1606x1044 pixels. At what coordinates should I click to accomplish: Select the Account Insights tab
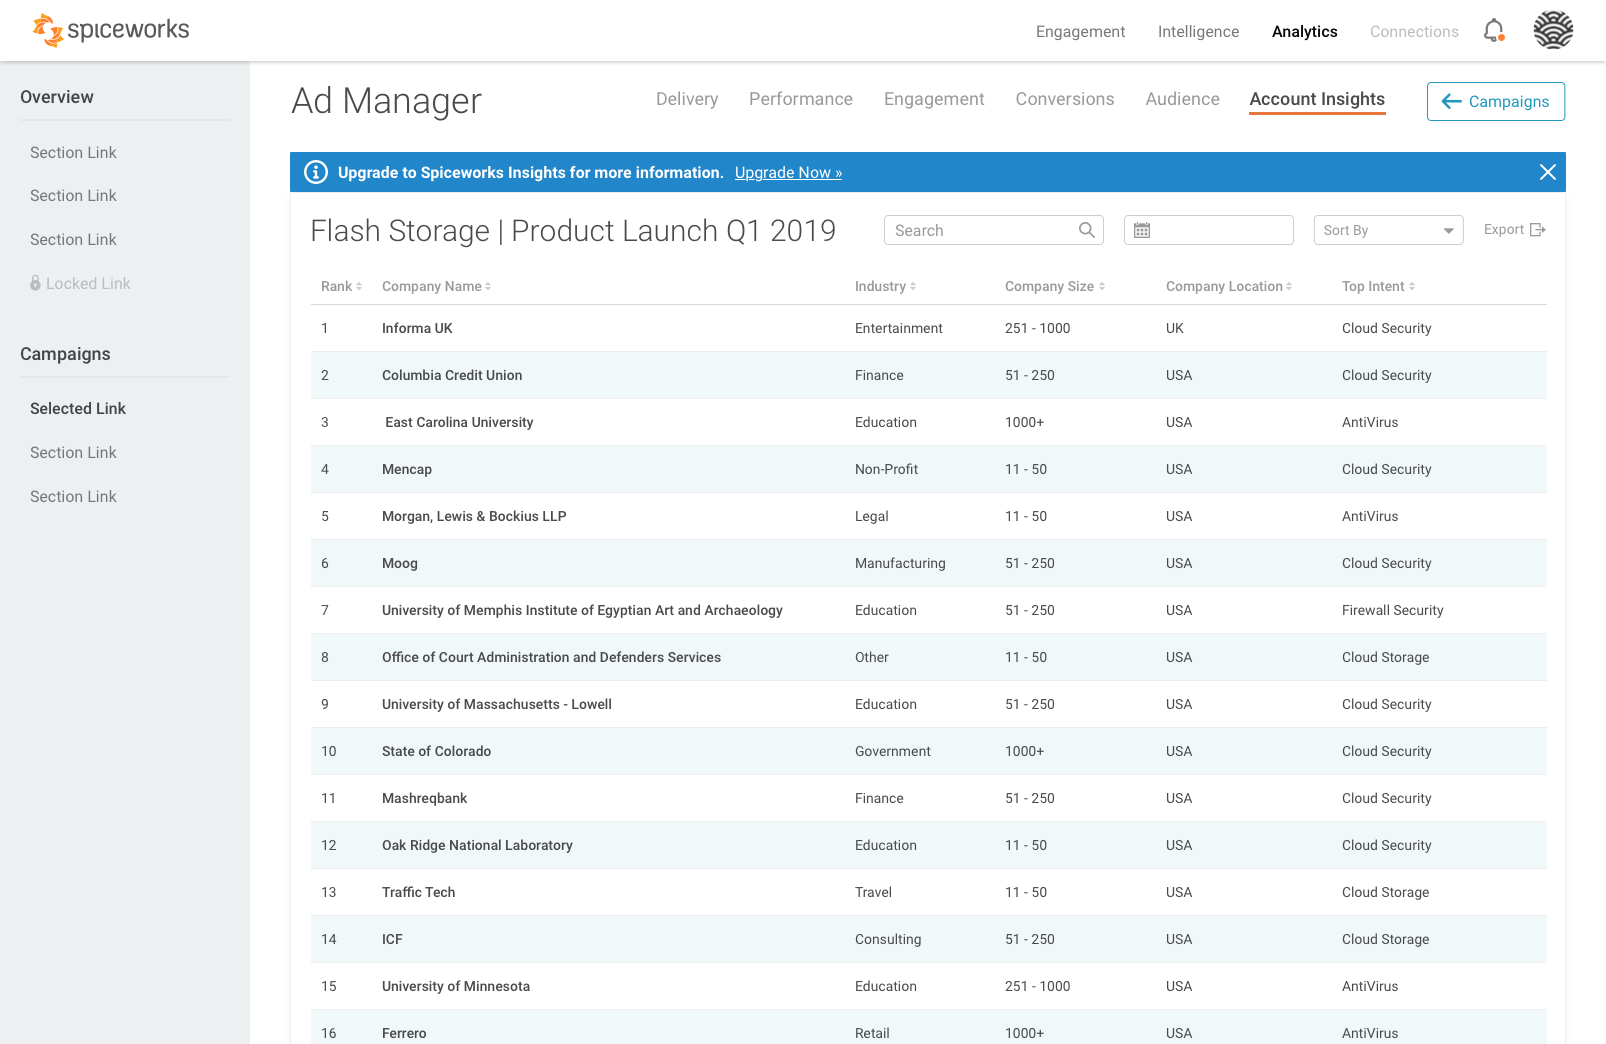[x=1317, y=99]
